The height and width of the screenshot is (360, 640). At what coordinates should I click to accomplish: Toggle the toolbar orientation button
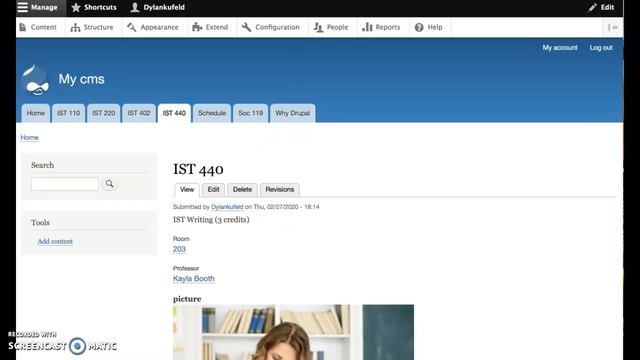point(613,27)
